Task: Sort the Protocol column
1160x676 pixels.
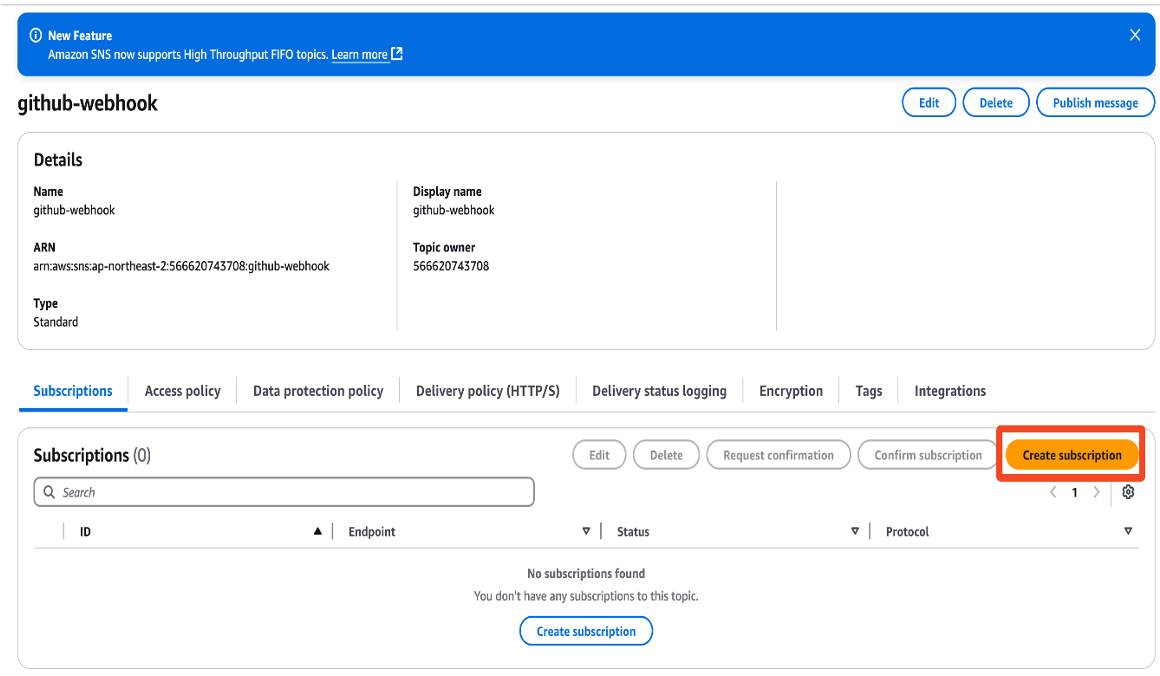Action: click(x=1127, y=531)
